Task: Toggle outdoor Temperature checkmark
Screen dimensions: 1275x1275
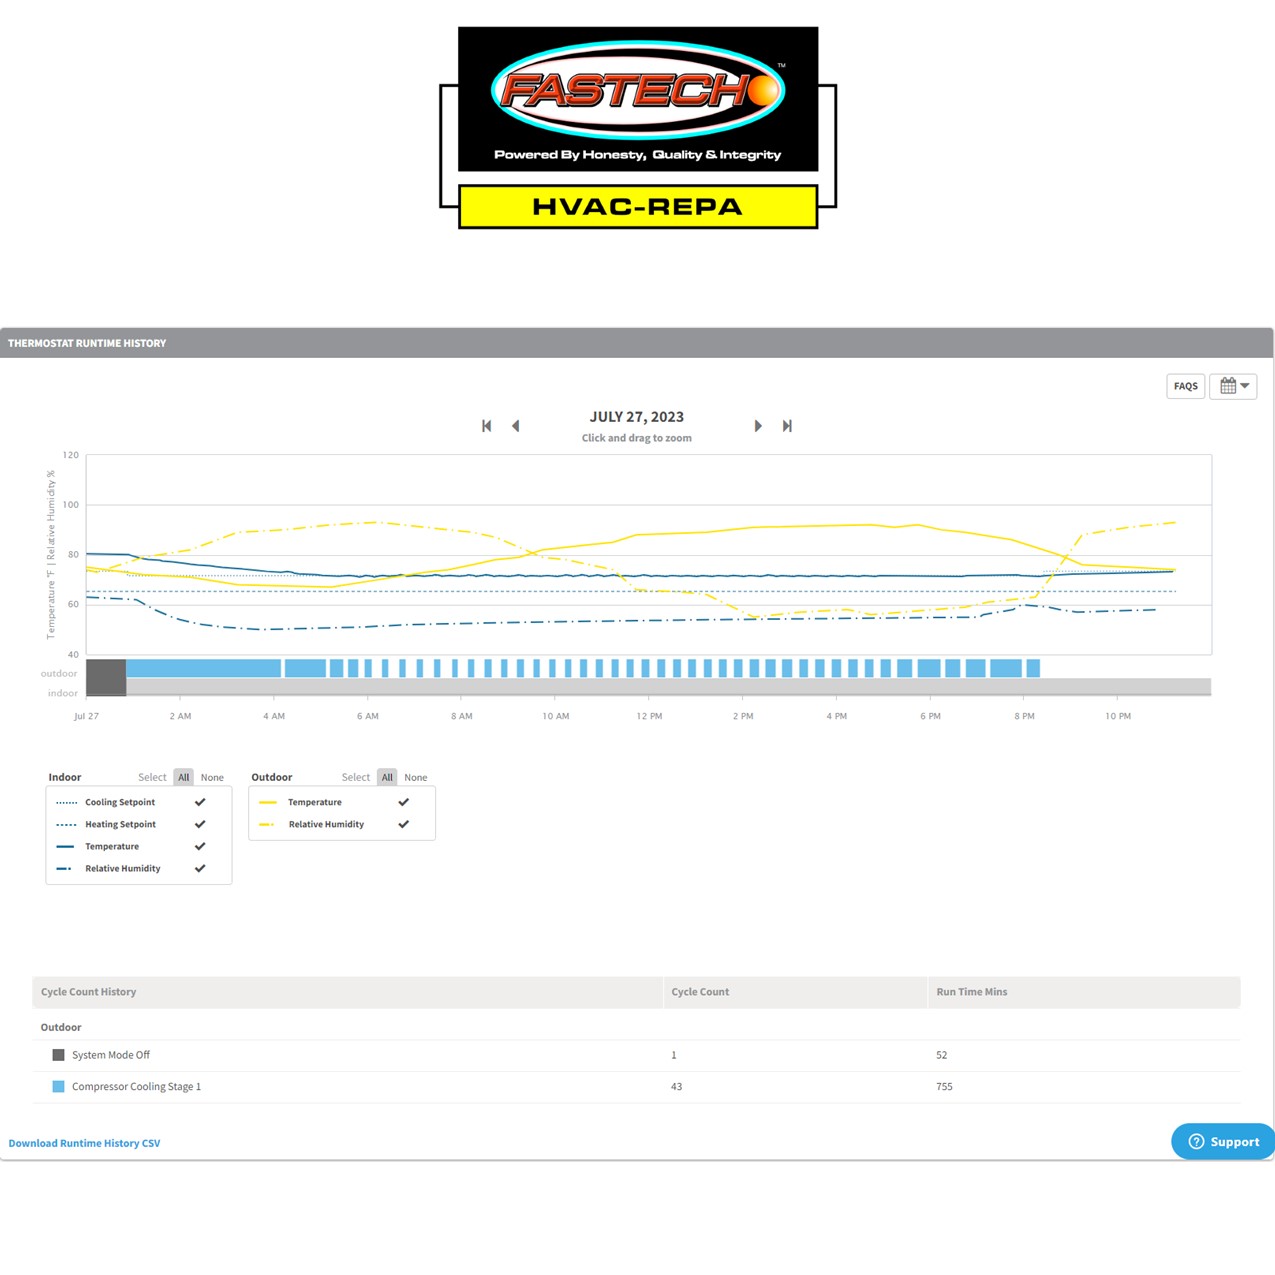Action: click(404, 802)
